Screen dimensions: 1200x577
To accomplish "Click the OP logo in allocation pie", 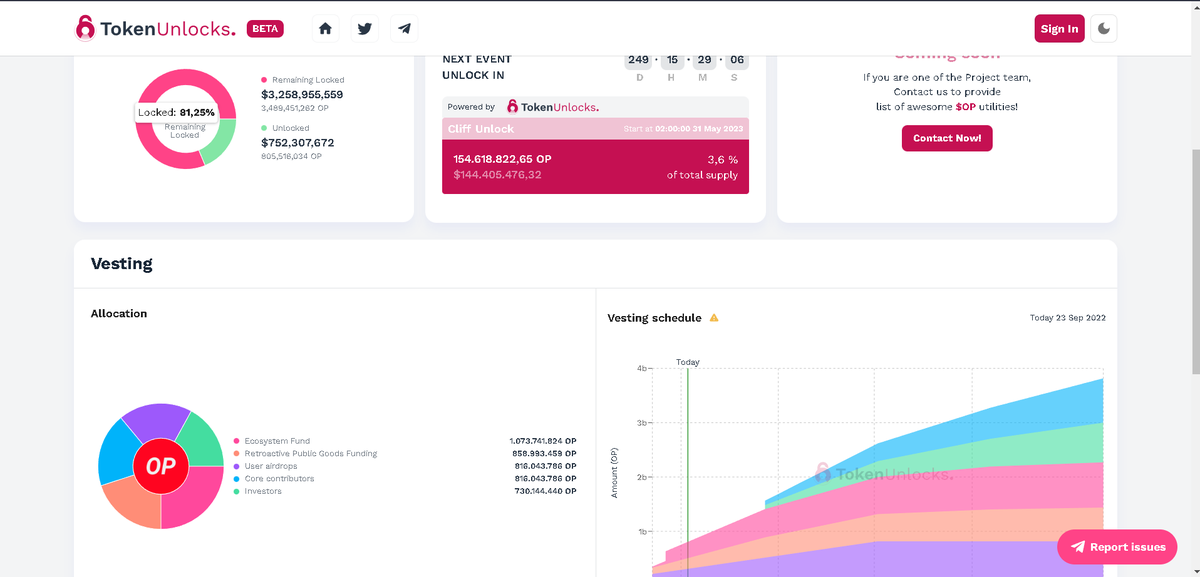I will tap(161, 467).
